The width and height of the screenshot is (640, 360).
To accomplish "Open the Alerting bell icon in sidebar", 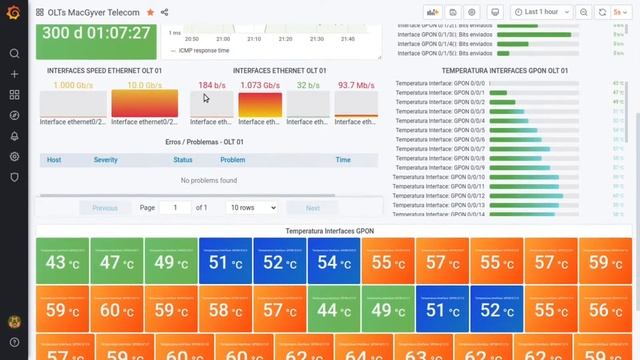I will pos(14,136).
